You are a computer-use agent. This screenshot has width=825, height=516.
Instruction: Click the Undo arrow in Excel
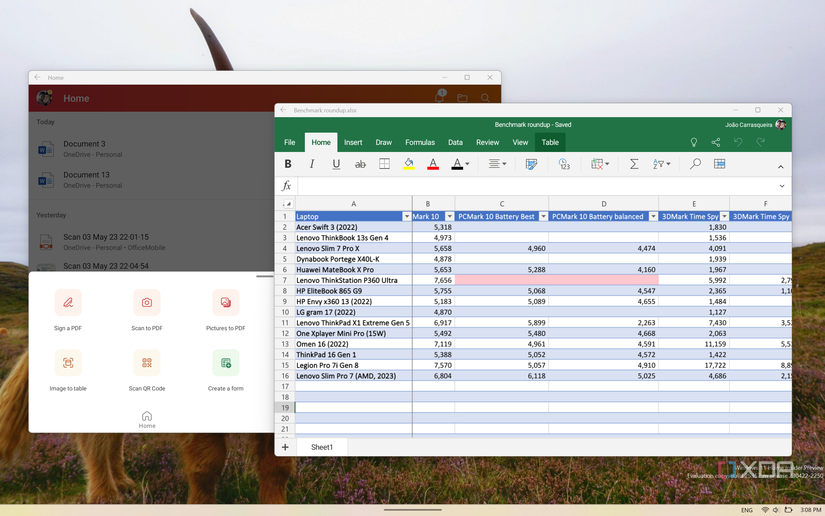coord(738,143)
